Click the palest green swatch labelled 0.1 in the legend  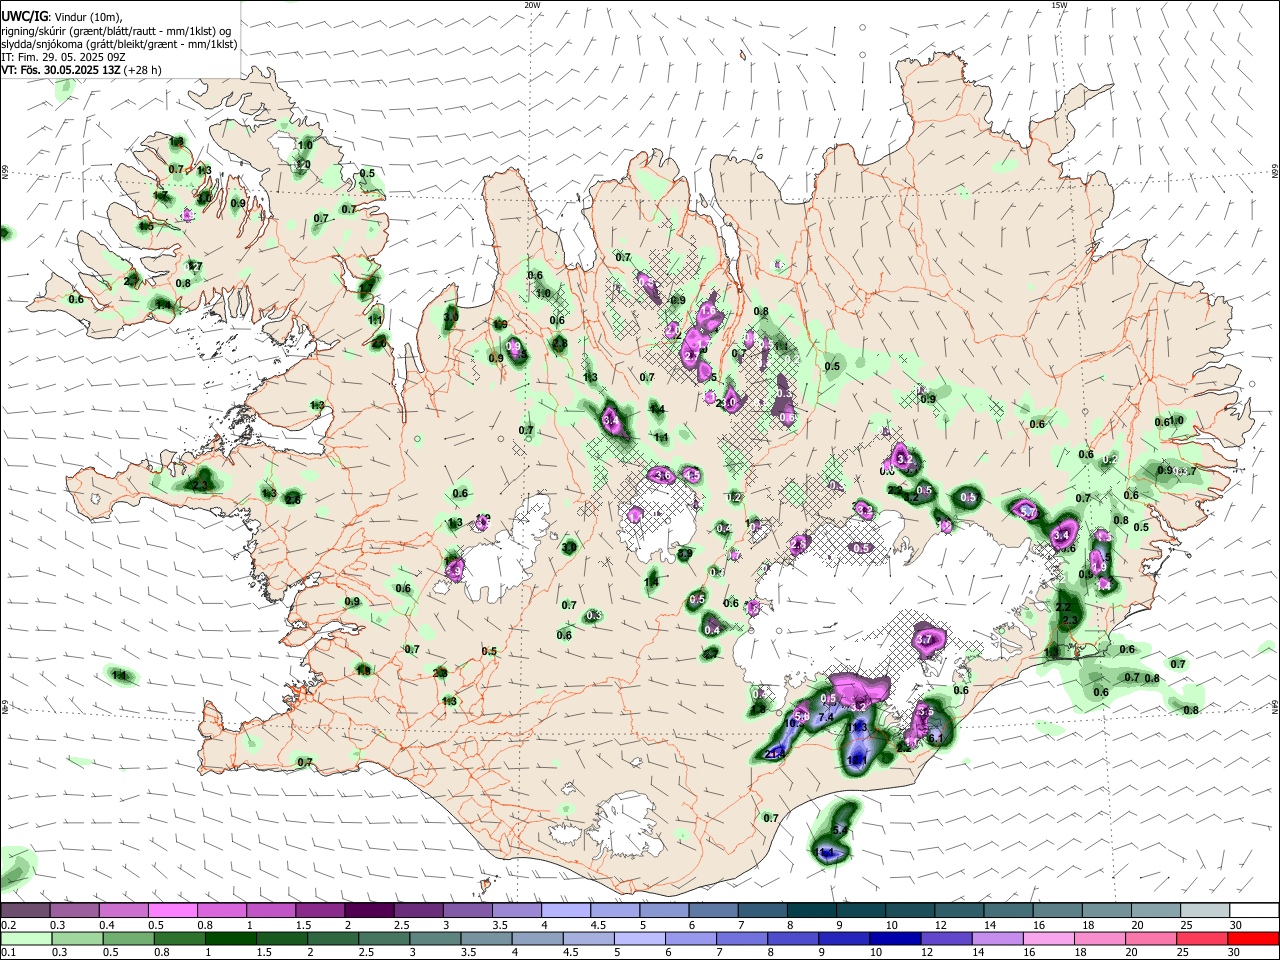[x=25, y=938]
